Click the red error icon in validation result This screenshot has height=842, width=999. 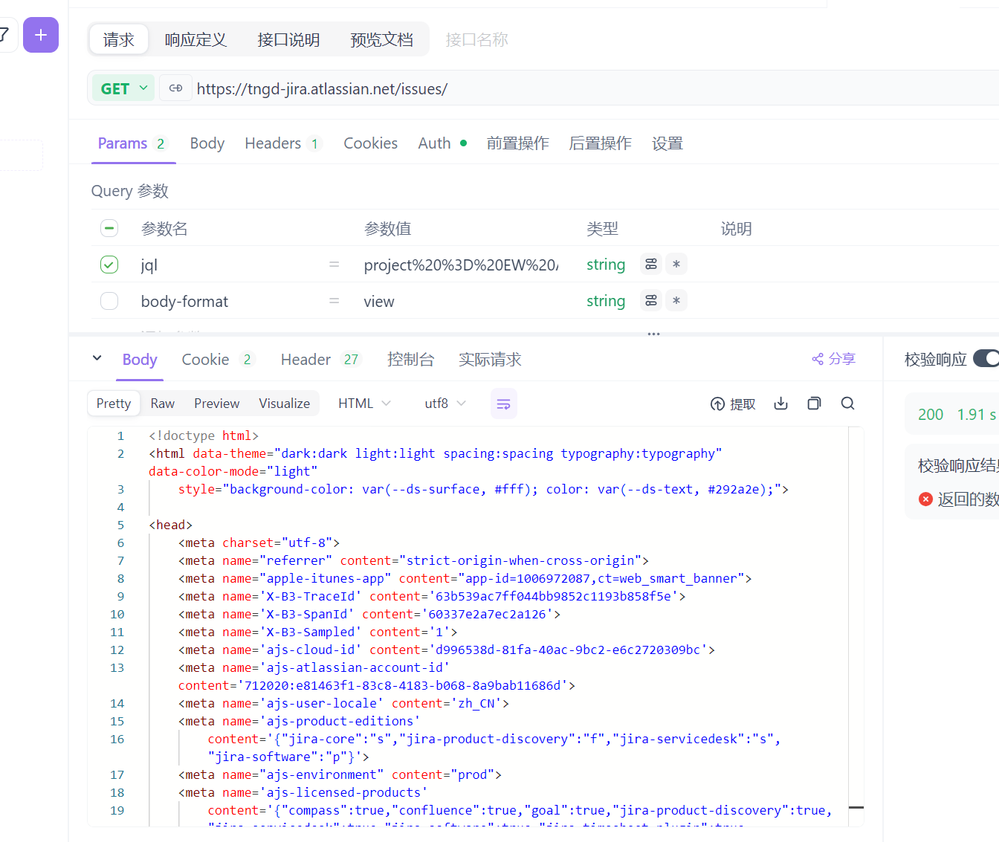925,499
